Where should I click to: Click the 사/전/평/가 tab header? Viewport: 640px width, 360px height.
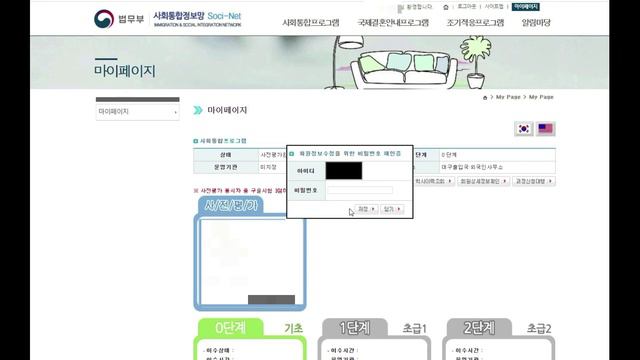(x=231, y=205)
